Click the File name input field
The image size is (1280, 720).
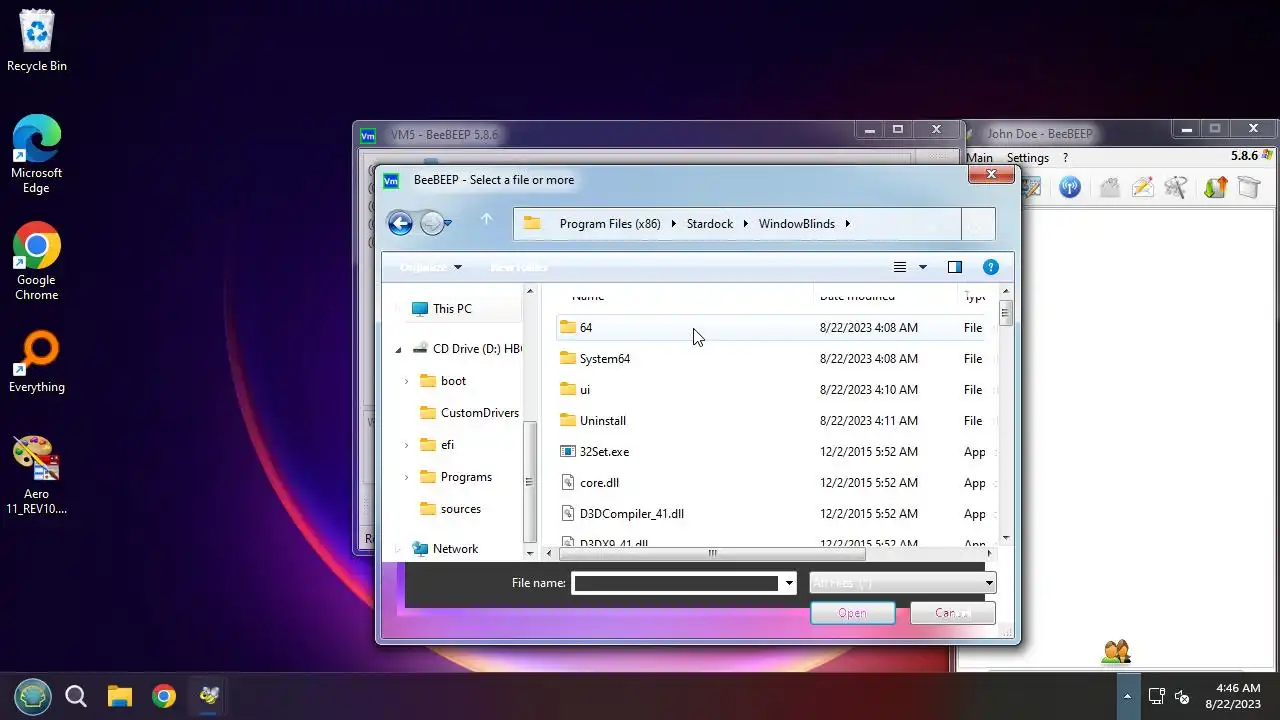click(676, 583)
